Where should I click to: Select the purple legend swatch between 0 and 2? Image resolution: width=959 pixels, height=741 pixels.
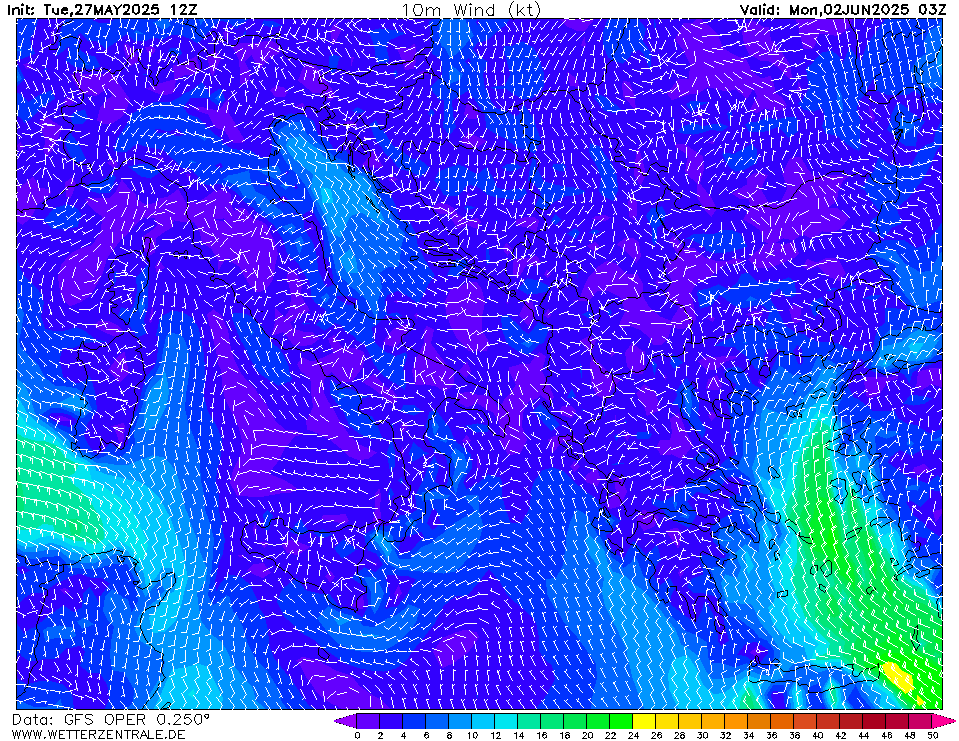(x=368, y=721)
